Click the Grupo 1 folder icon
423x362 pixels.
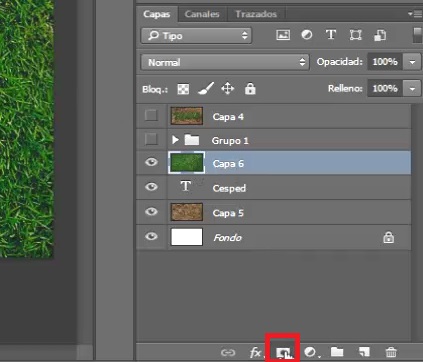(x=192, y=140)
